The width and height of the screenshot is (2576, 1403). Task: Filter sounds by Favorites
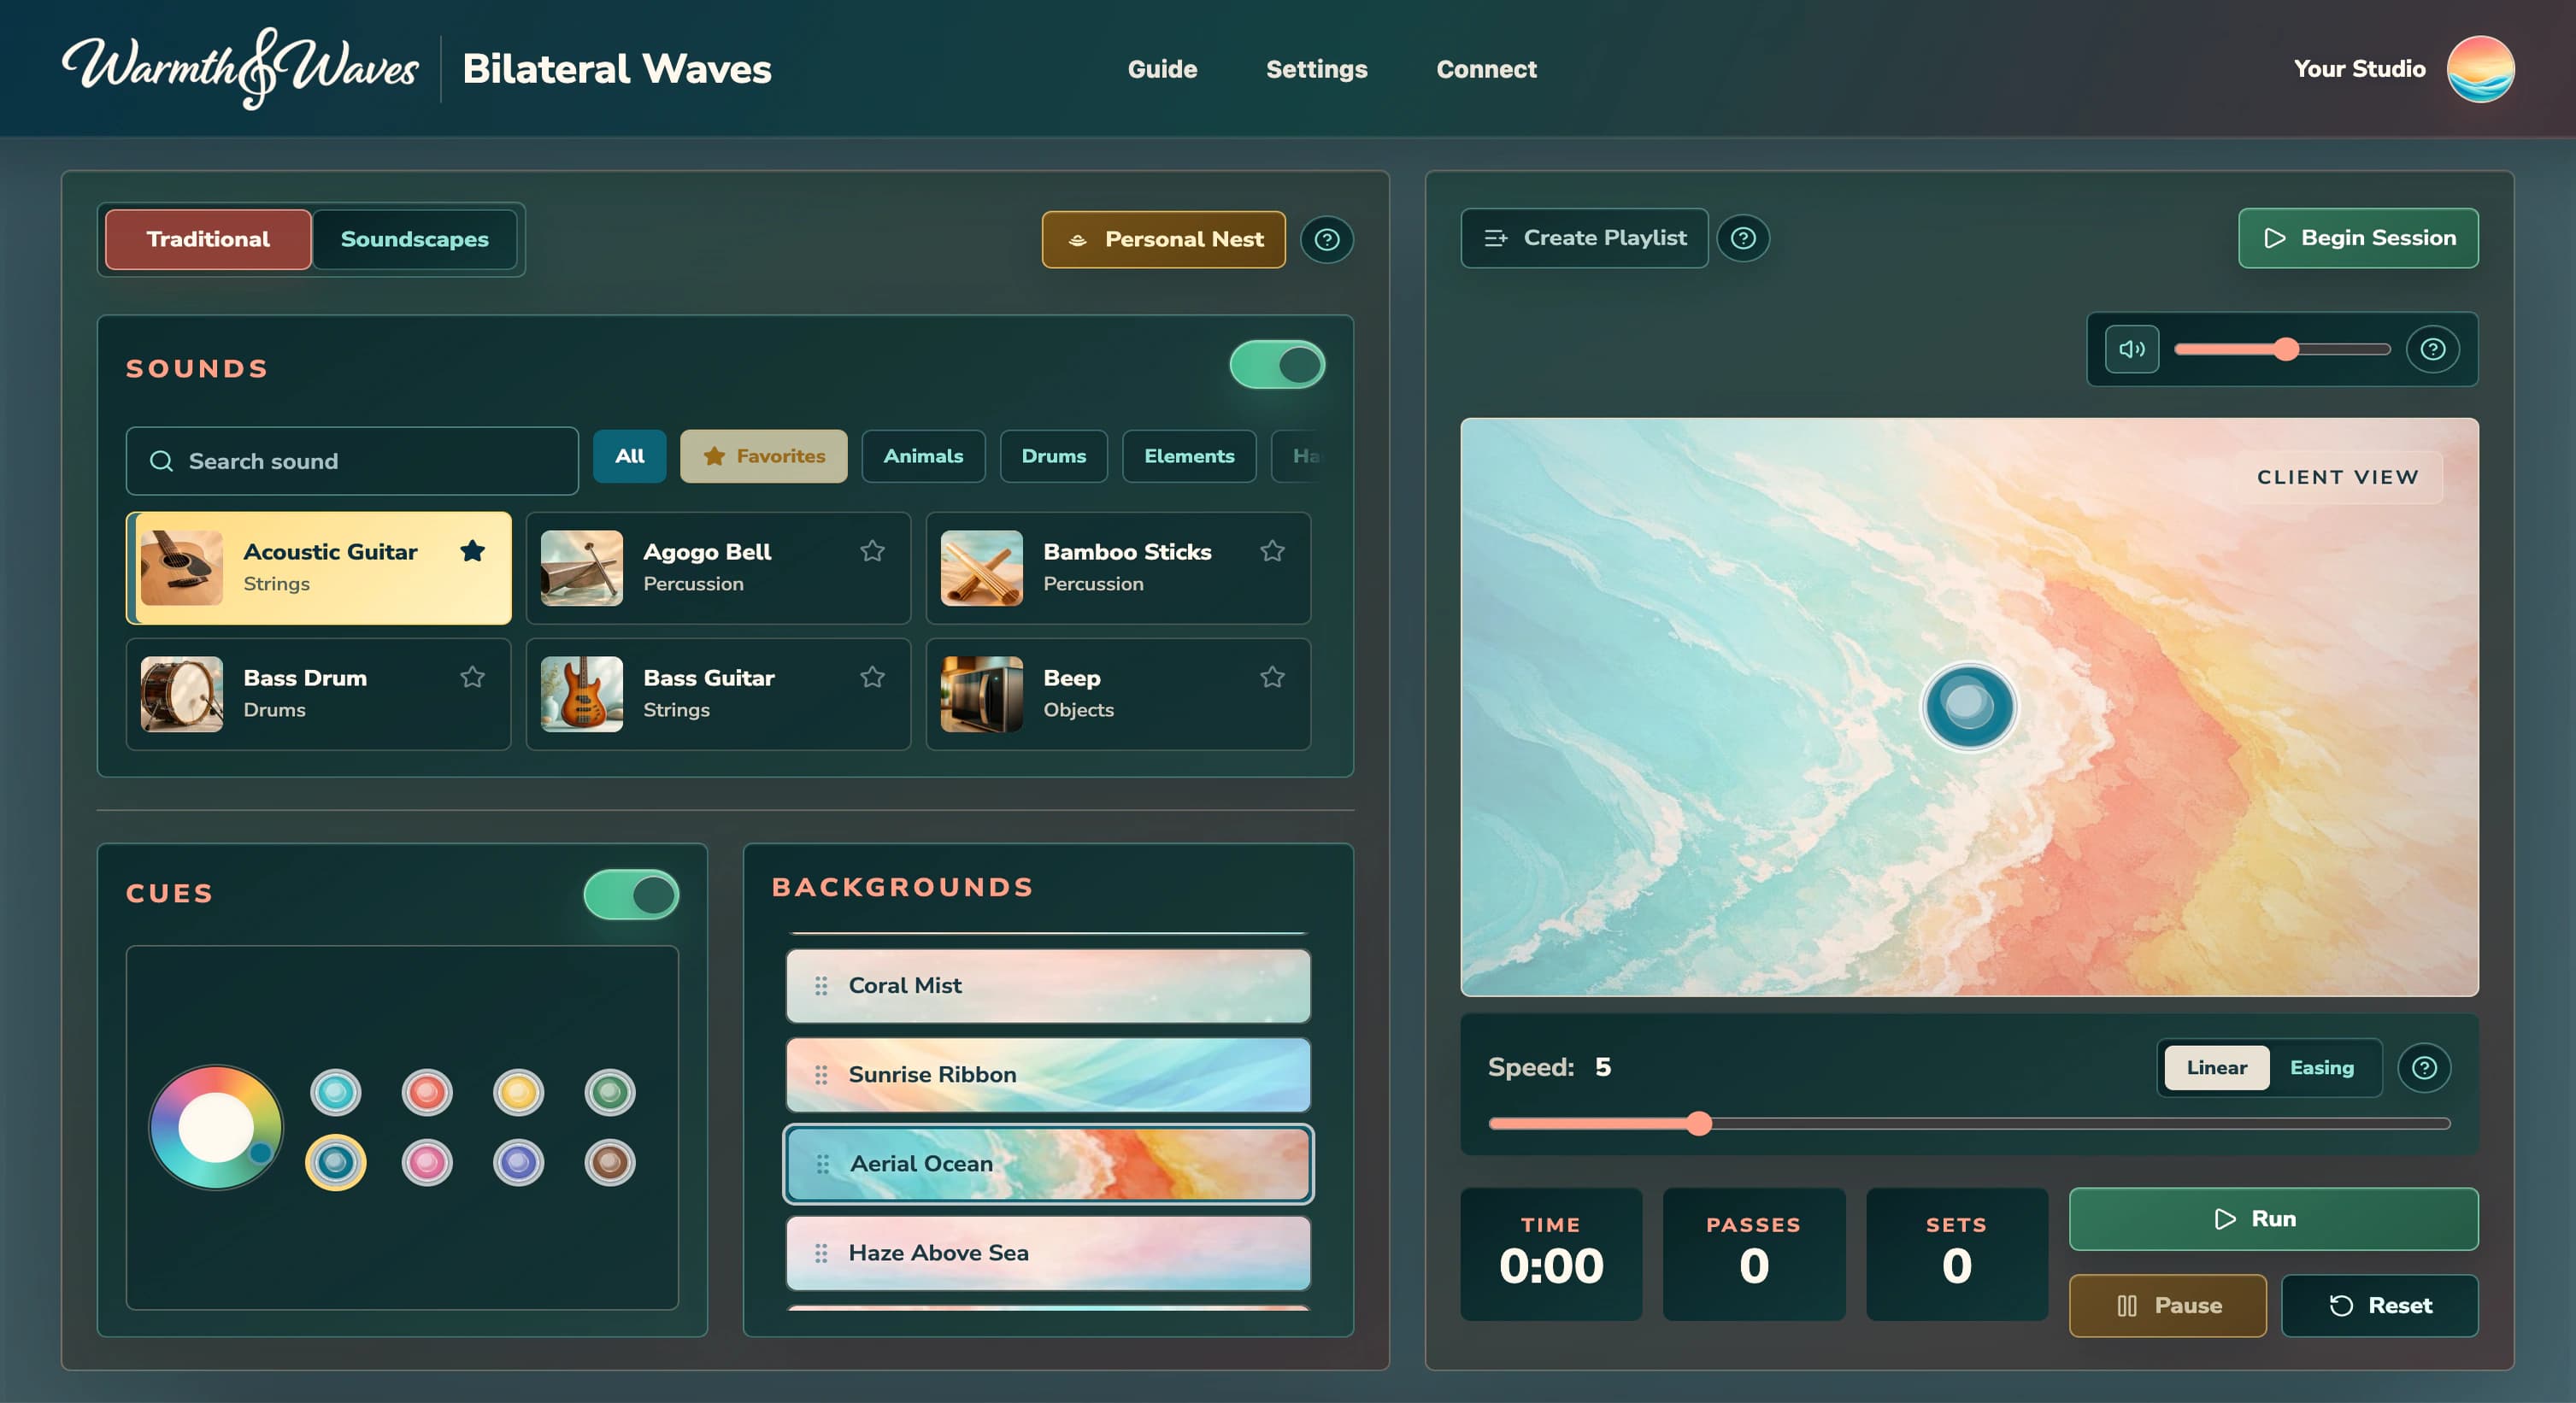pos(764,456)
